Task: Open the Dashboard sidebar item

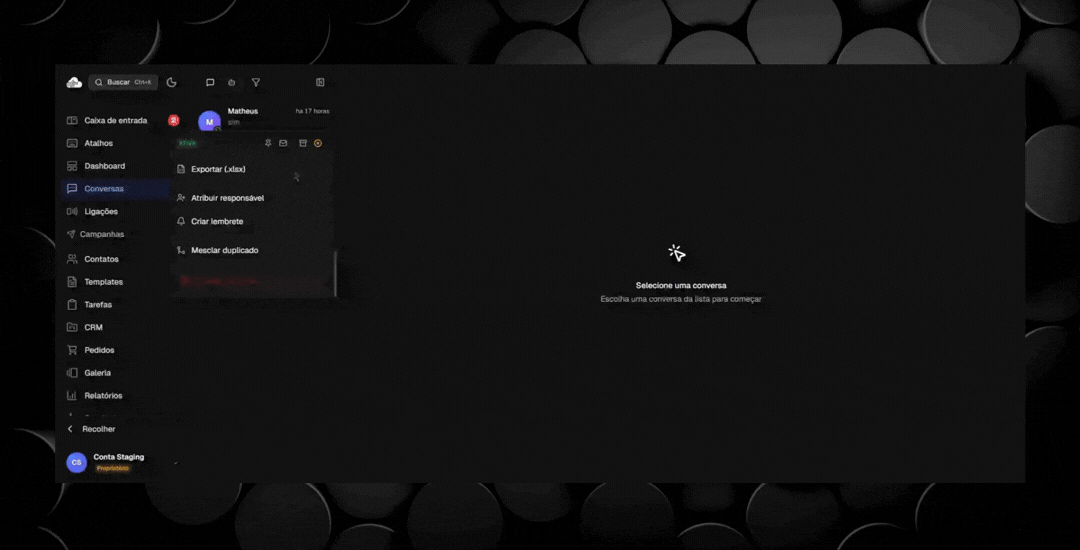Action: [116, 166]
